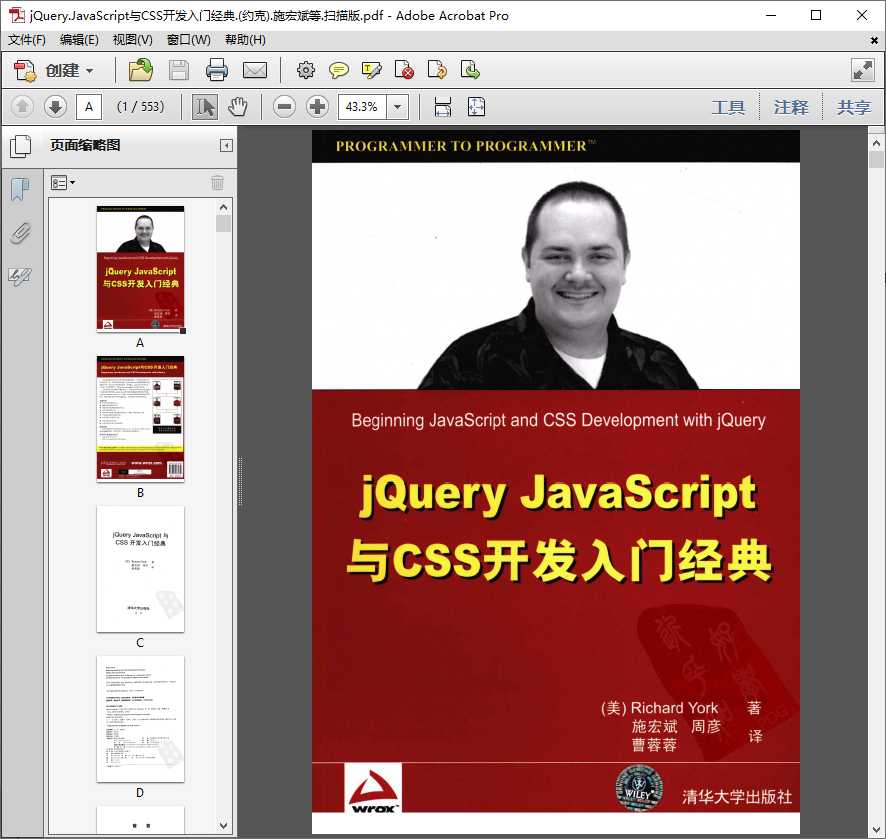
Task: Select page thumbnail C
Action: click(x=140, y=569)
